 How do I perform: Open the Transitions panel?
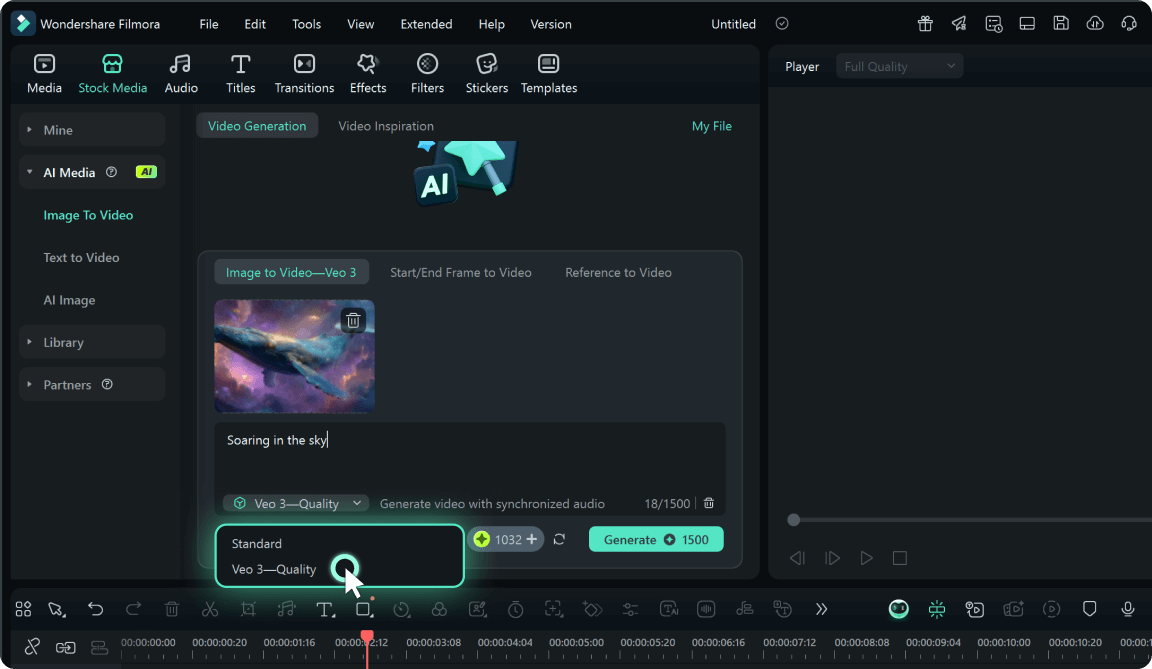pyautogui.click(x=304, y=73)
